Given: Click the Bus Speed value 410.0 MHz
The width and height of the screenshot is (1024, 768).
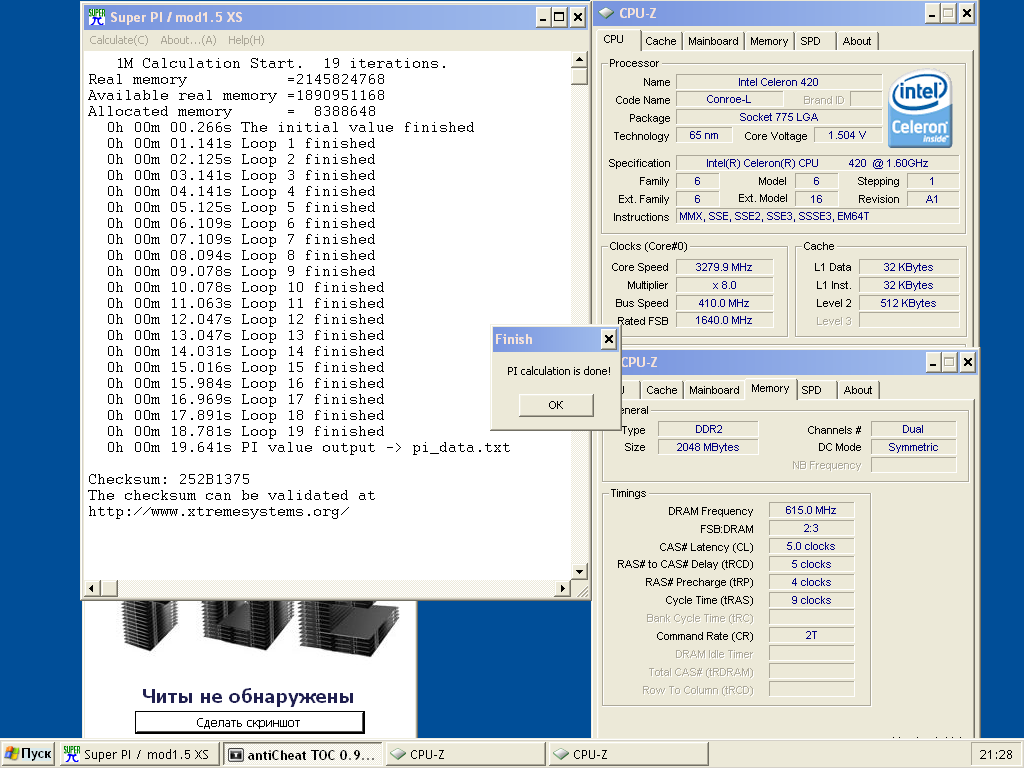Looking at the screenshot, I should [x=724, y=303].
